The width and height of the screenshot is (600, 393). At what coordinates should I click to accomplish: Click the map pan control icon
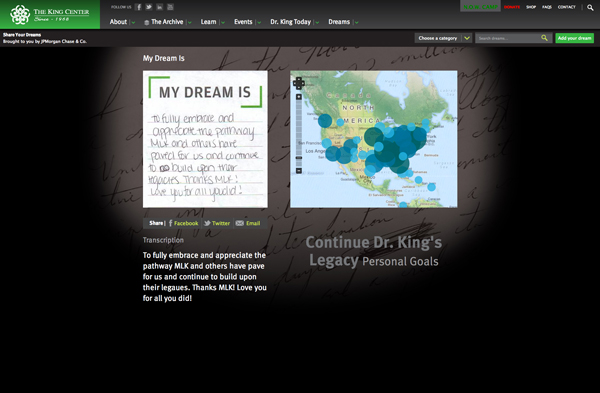(298, 83)
